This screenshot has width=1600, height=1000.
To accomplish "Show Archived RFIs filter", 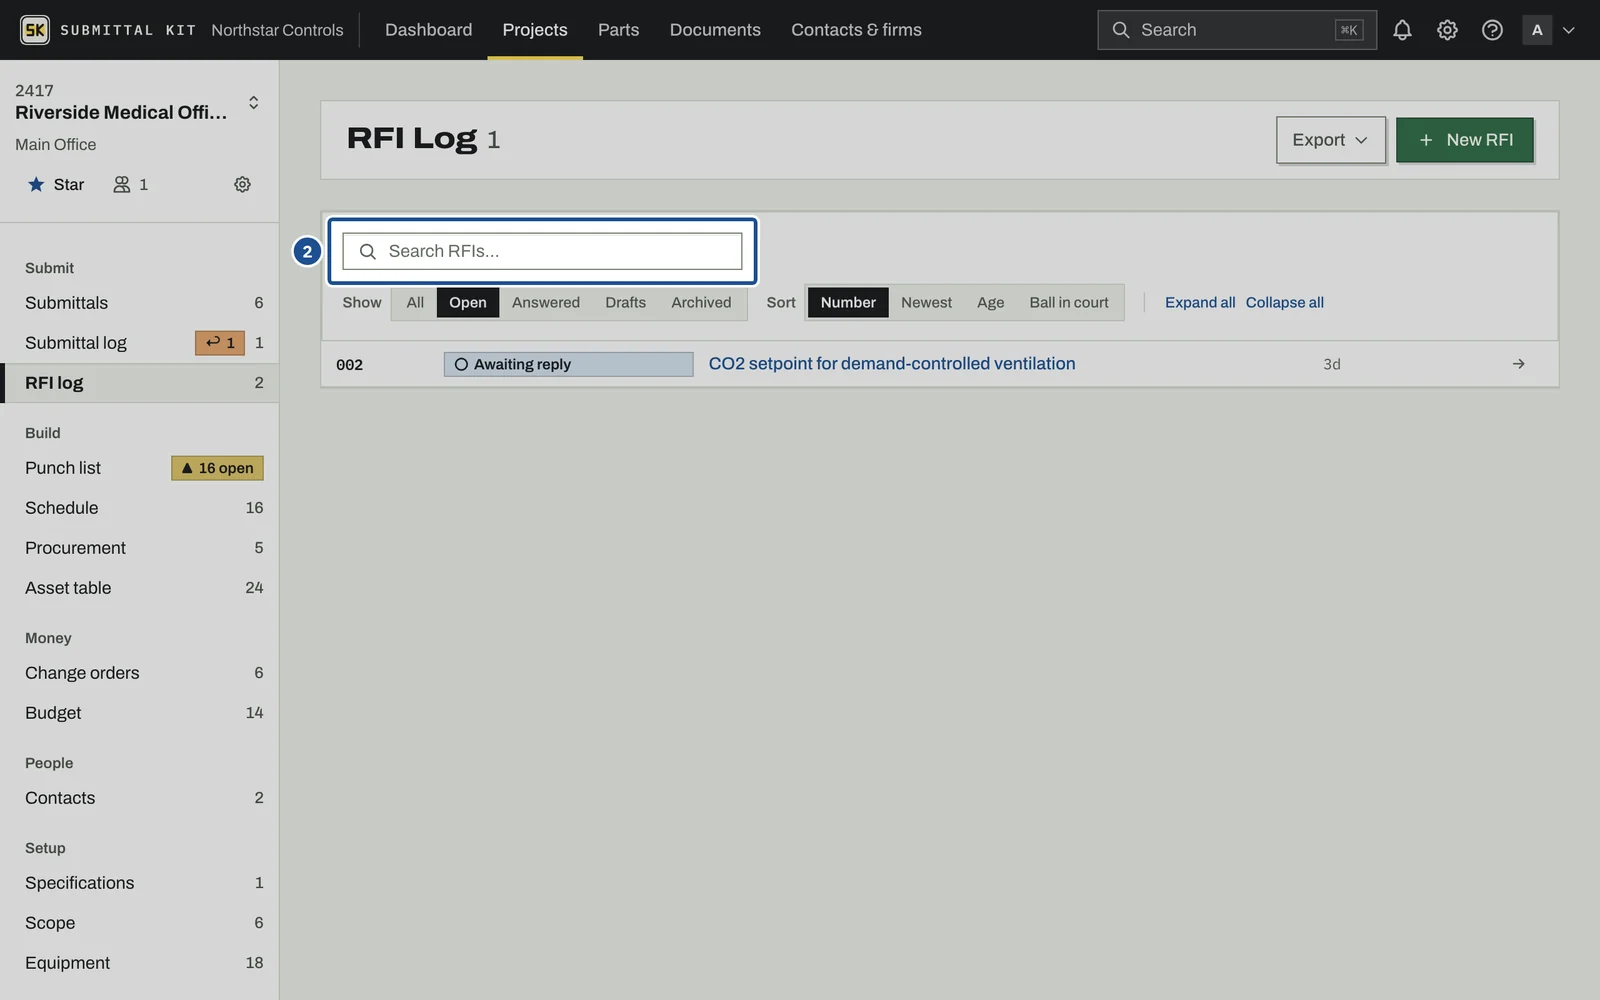I will click(x=701, y=303).
